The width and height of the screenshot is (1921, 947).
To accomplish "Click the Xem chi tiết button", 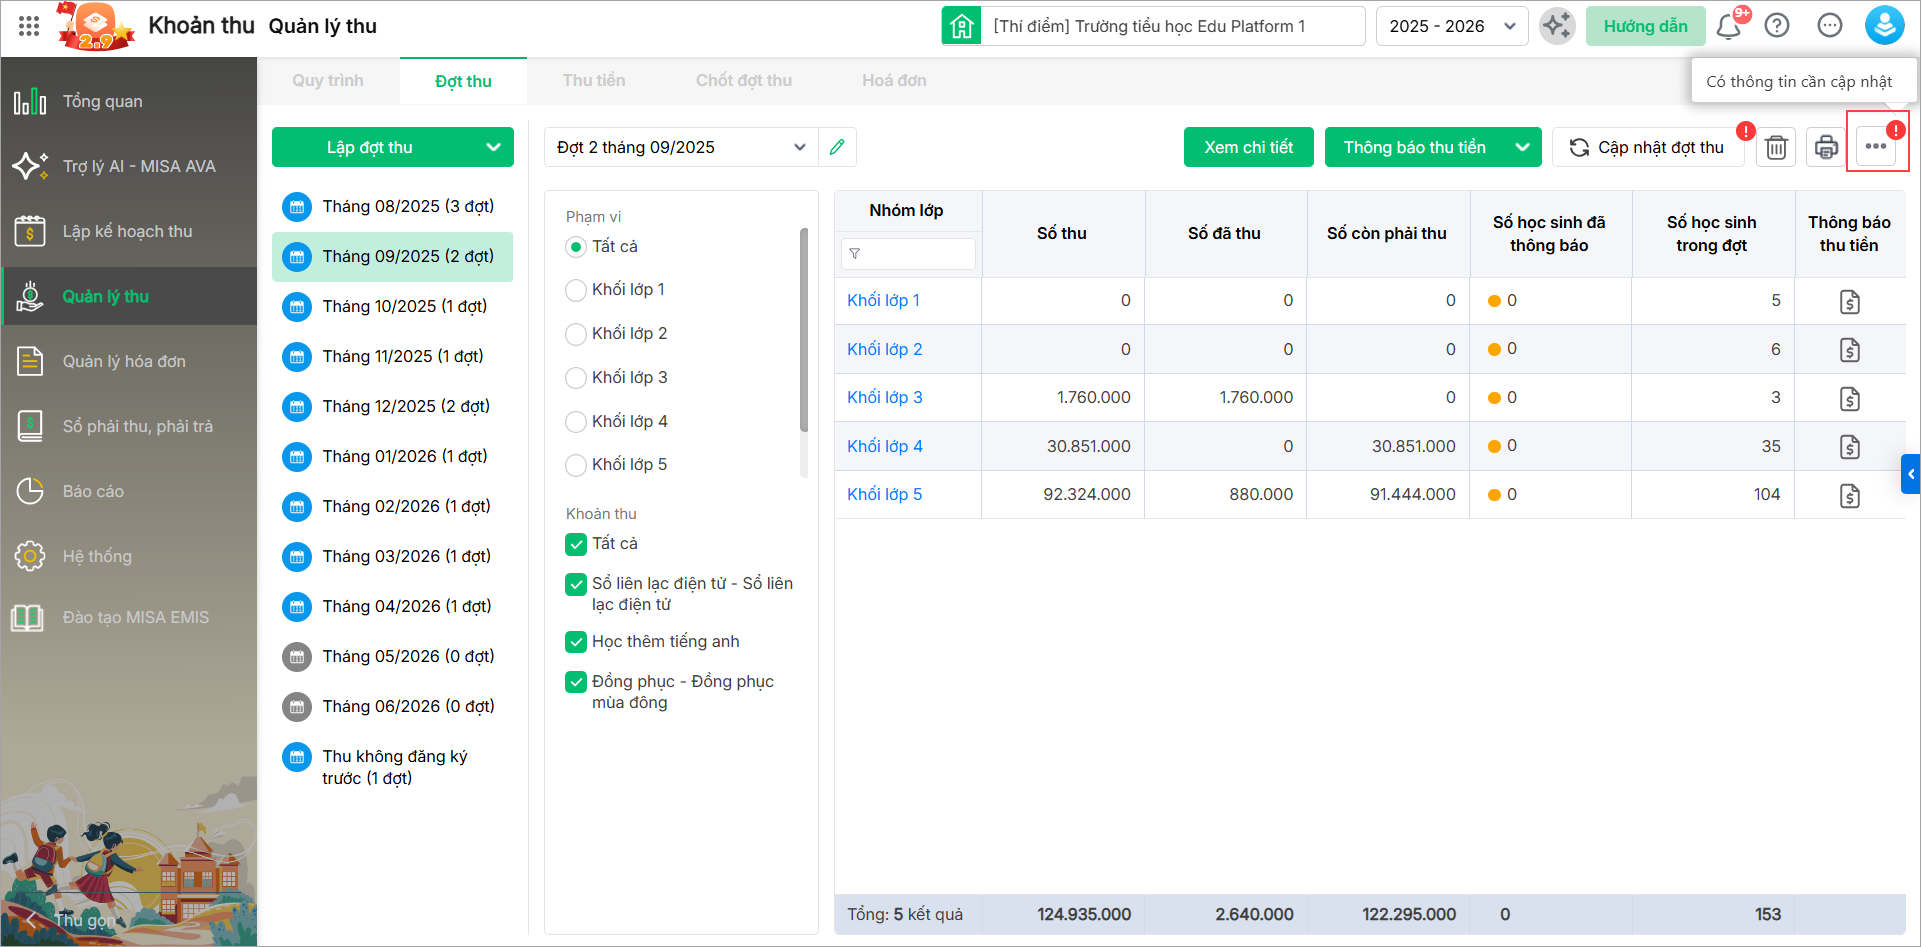I will pos(1248,147).
